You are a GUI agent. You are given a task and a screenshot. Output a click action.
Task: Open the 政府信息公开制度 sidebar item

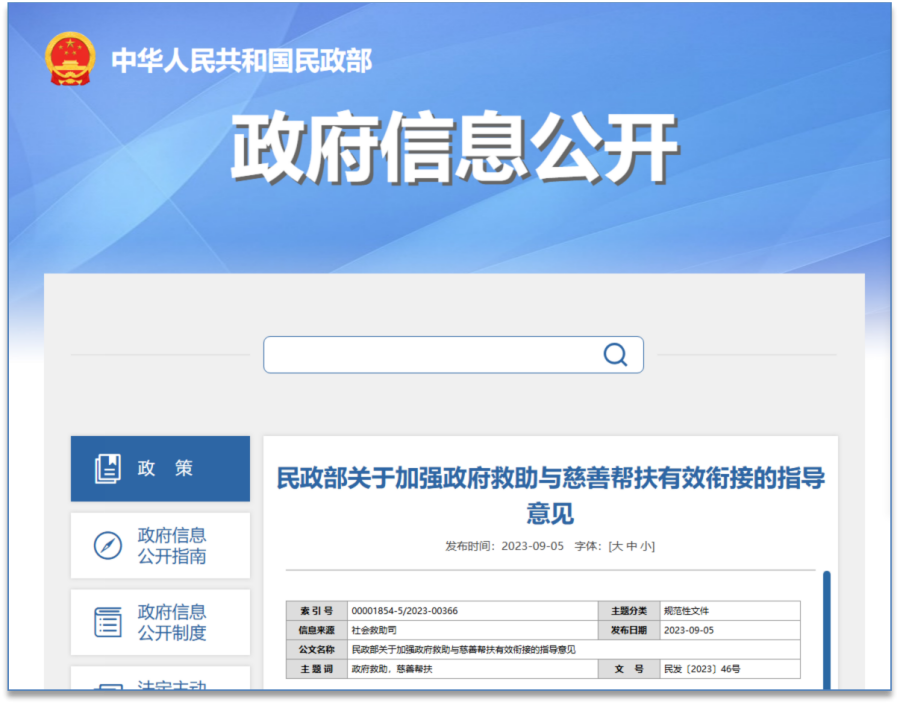coord(160,622)
